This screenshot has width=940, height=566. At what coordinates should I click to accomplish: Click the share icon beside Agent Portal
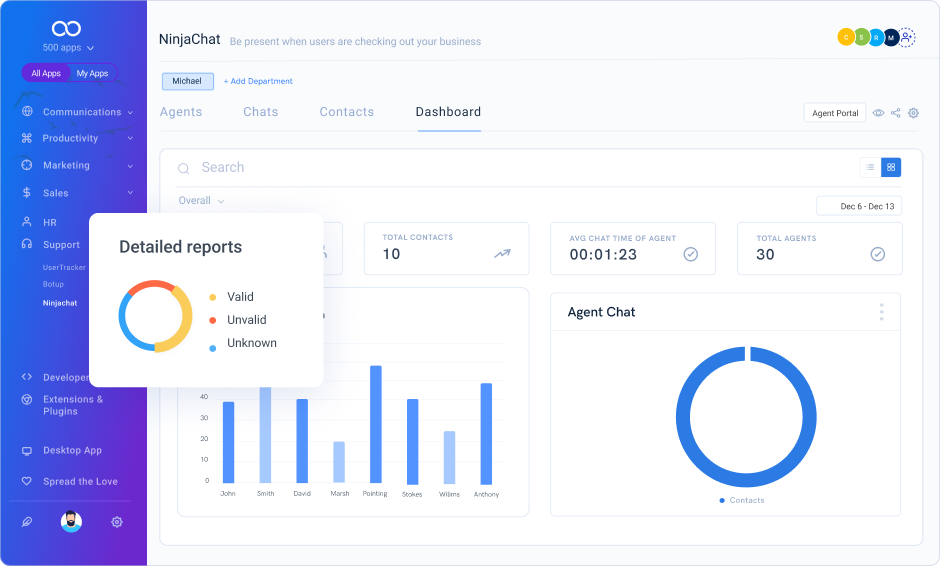896,113
